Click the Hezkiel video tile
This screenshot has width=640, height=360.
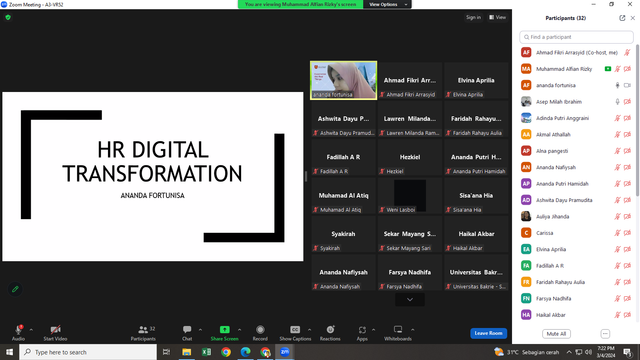coord(410,157)
